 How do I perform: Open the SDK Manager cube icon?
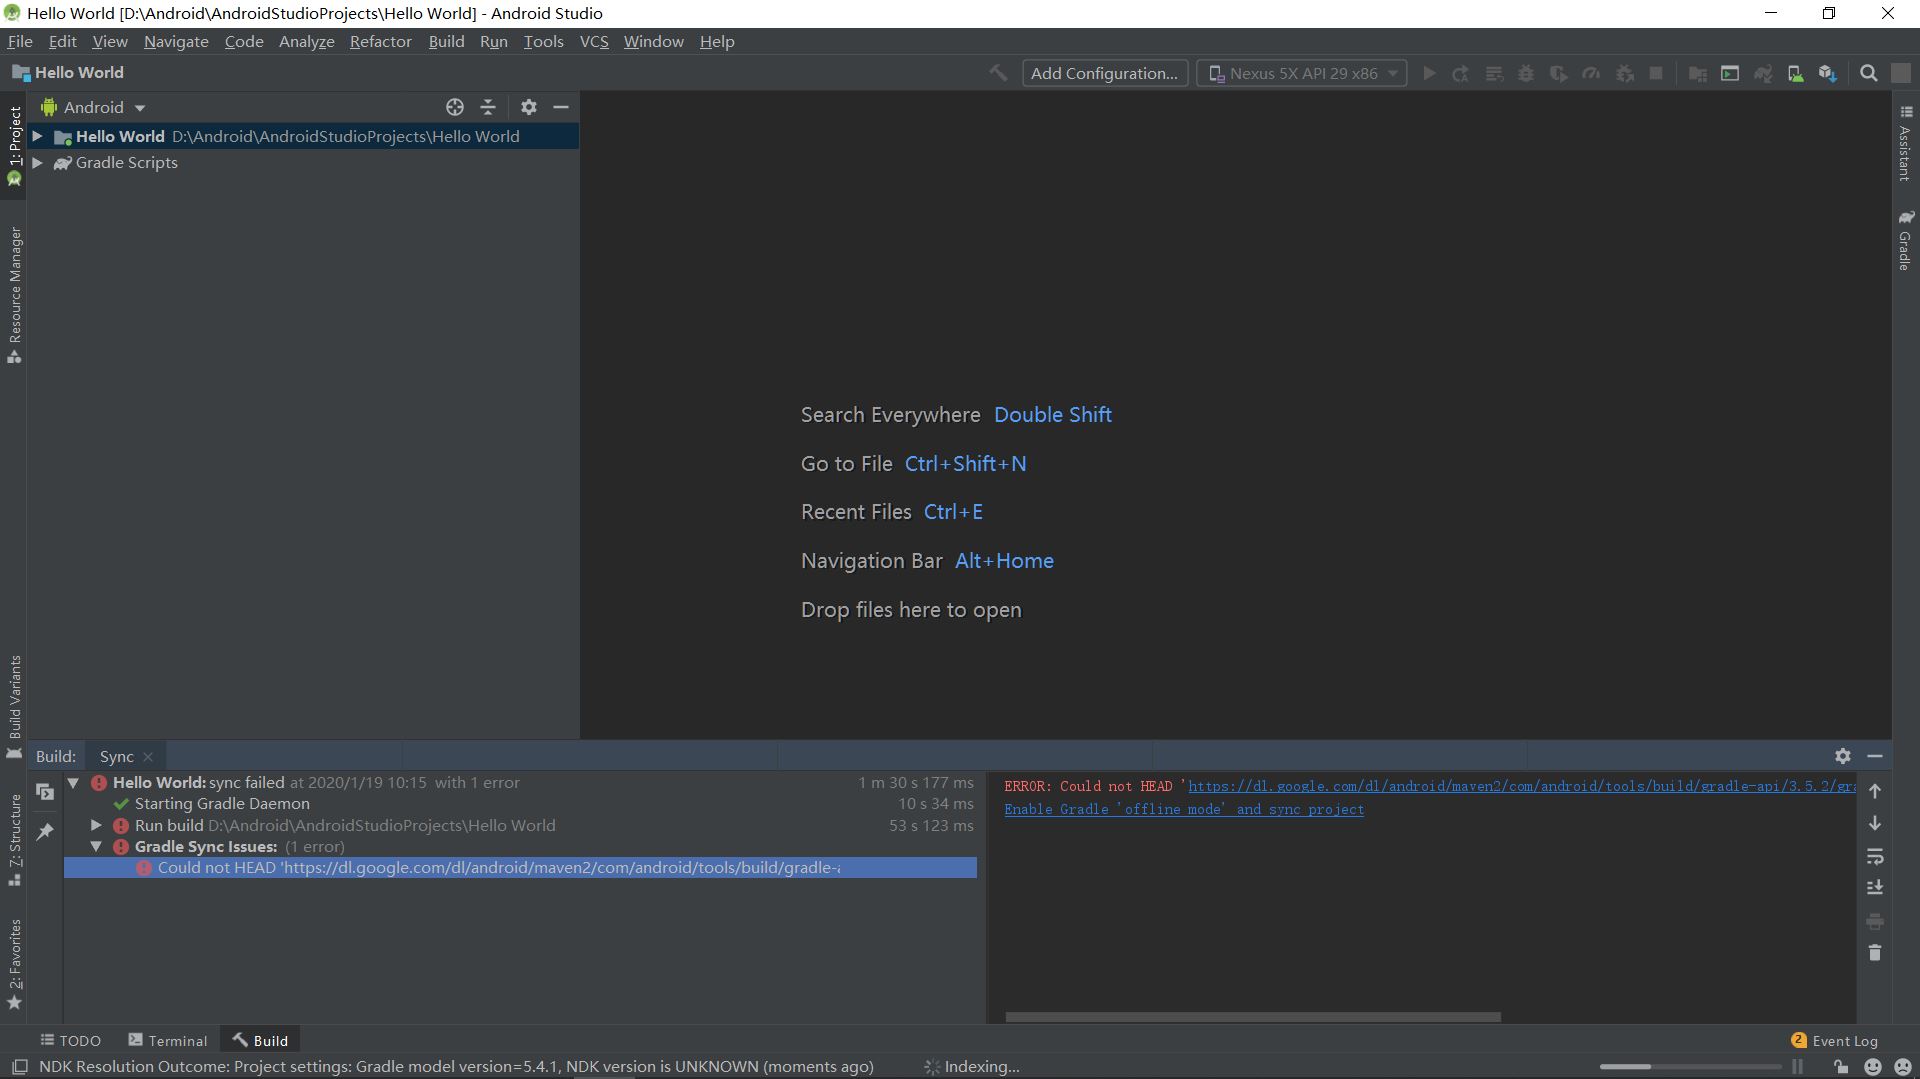[x=1828, y=73]
